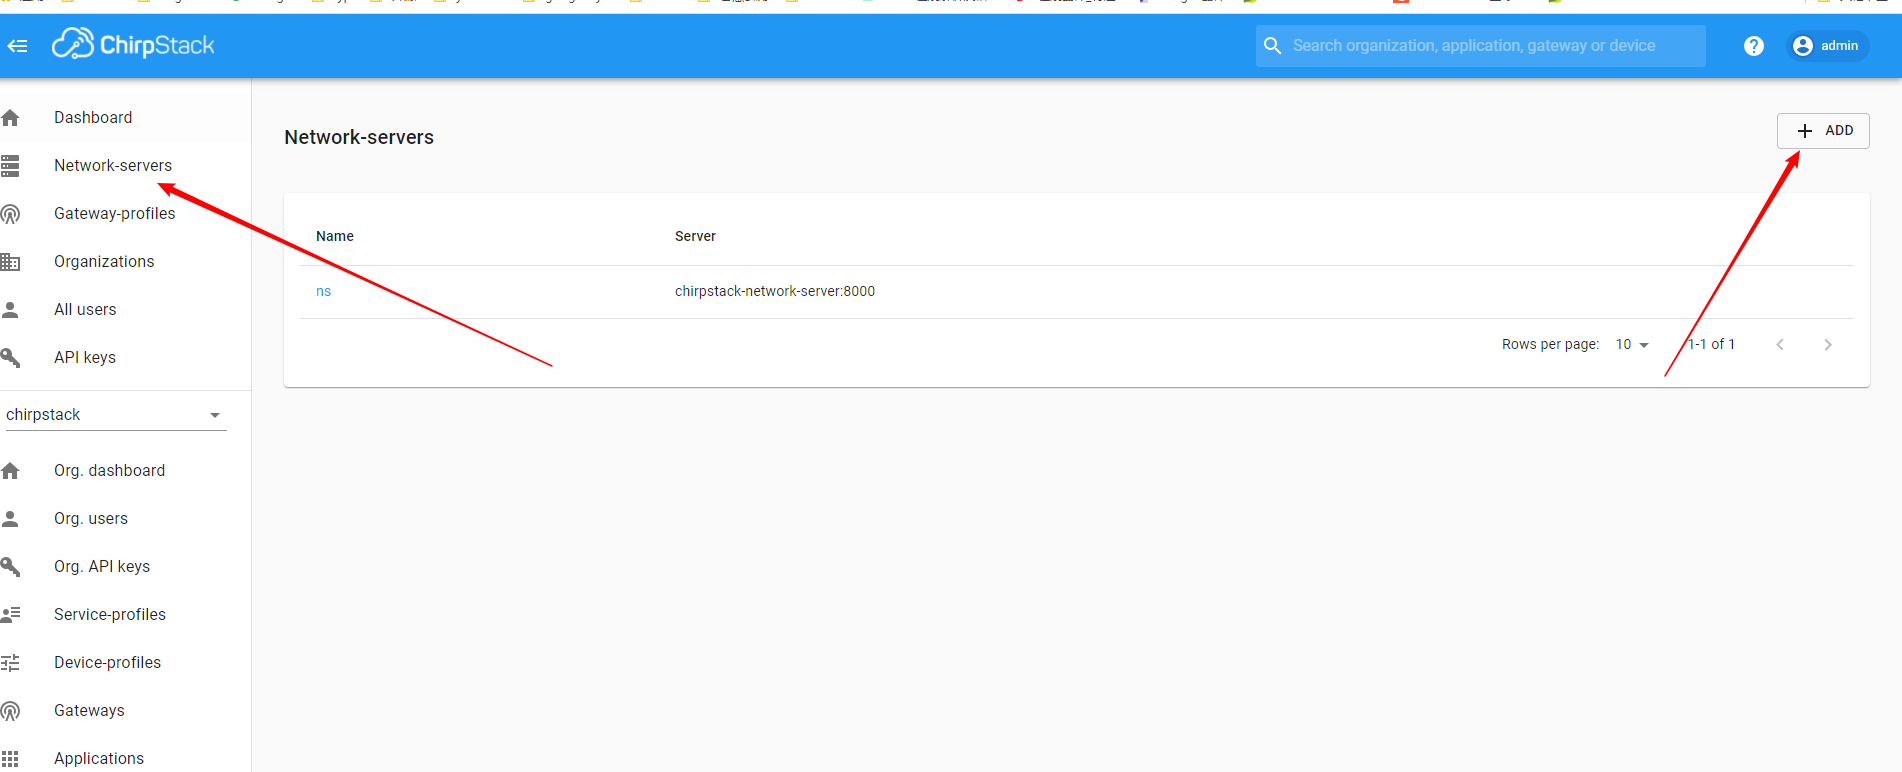1902x772 pixels.
Task: Open the admin user menu
Action: pos(1827,46)
